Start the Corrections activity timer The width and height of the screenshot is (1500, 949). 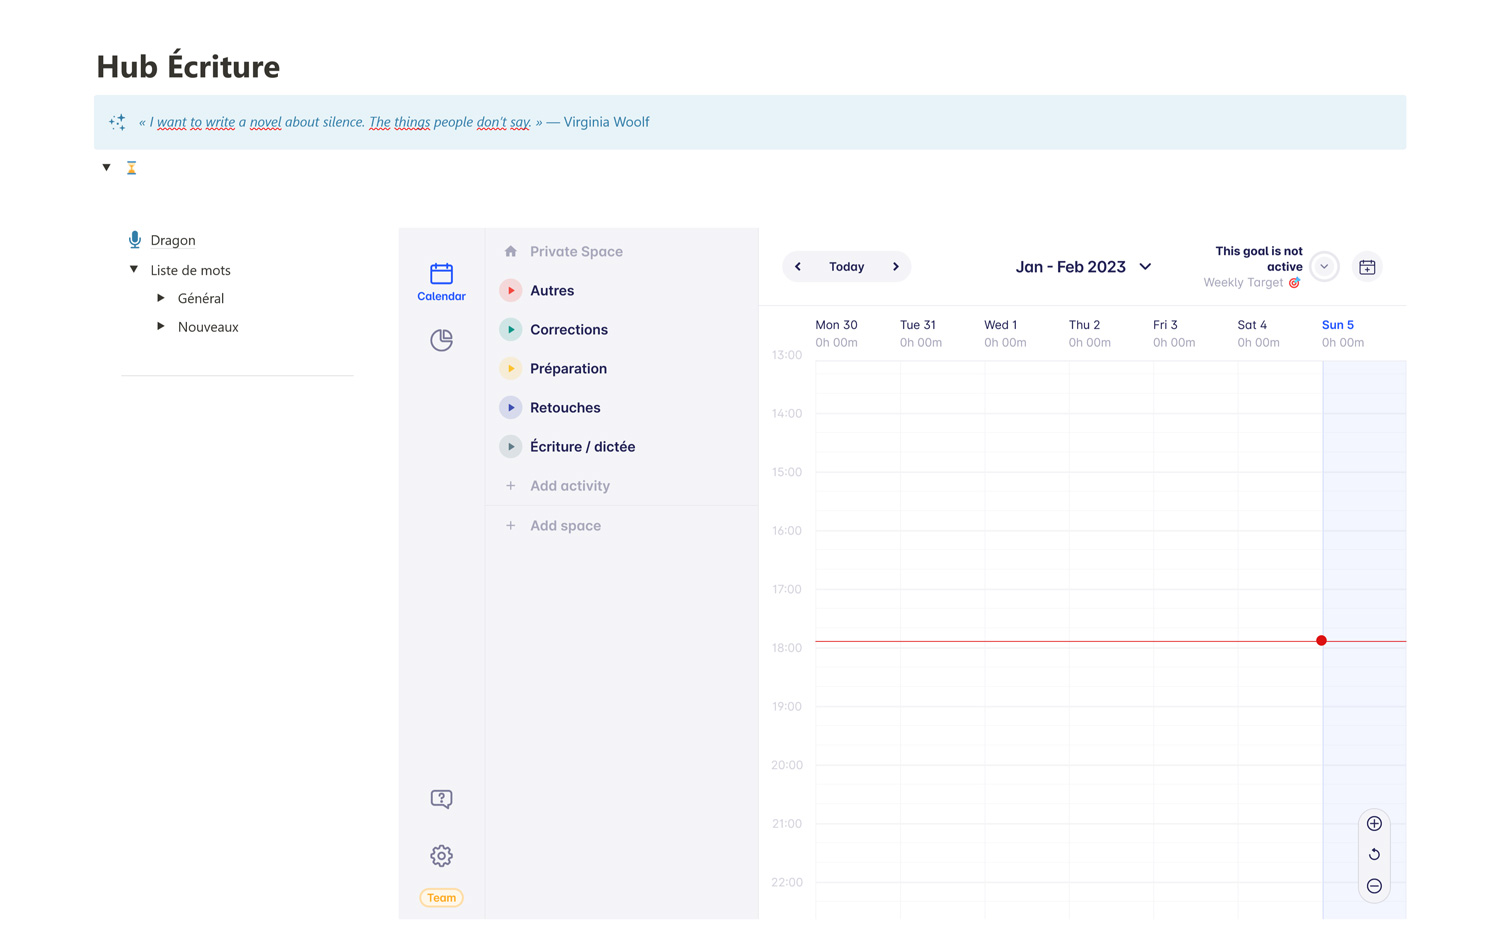click(510, 330)
